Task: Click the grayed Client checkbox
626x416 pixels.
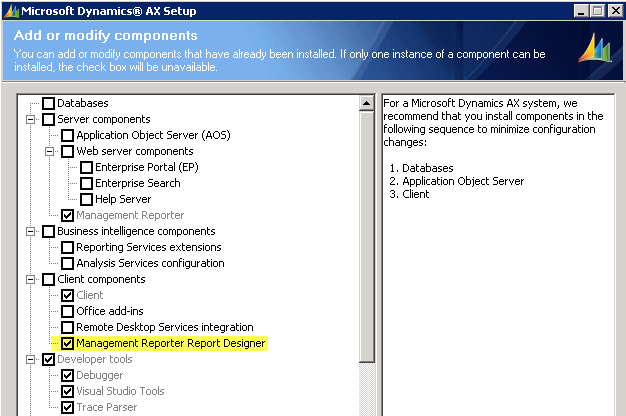Action: (x=67, y=295)
